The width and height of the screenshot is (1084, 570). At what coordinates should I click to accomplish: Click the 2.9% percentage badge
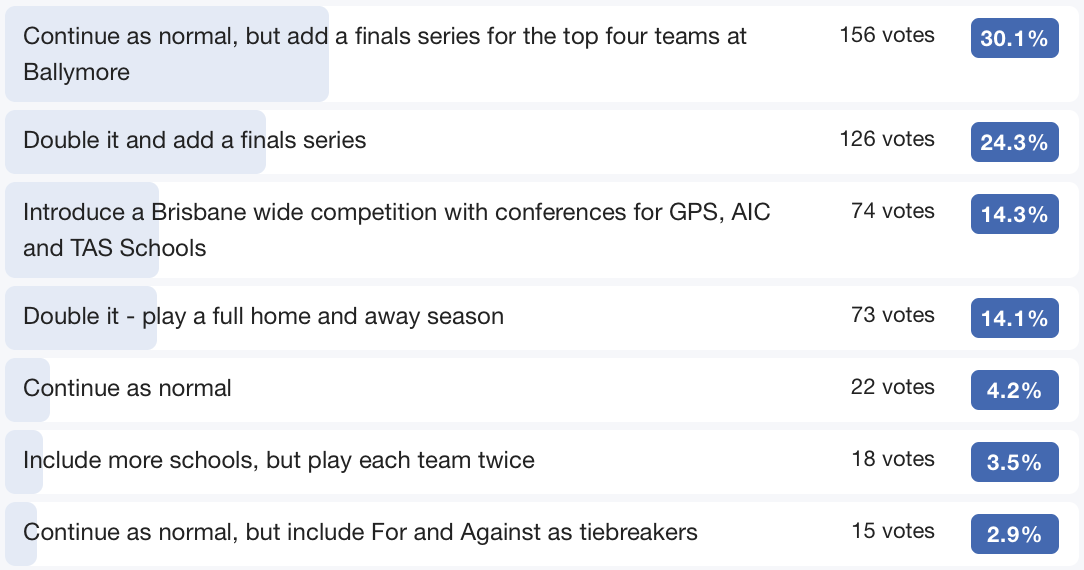1014,534
